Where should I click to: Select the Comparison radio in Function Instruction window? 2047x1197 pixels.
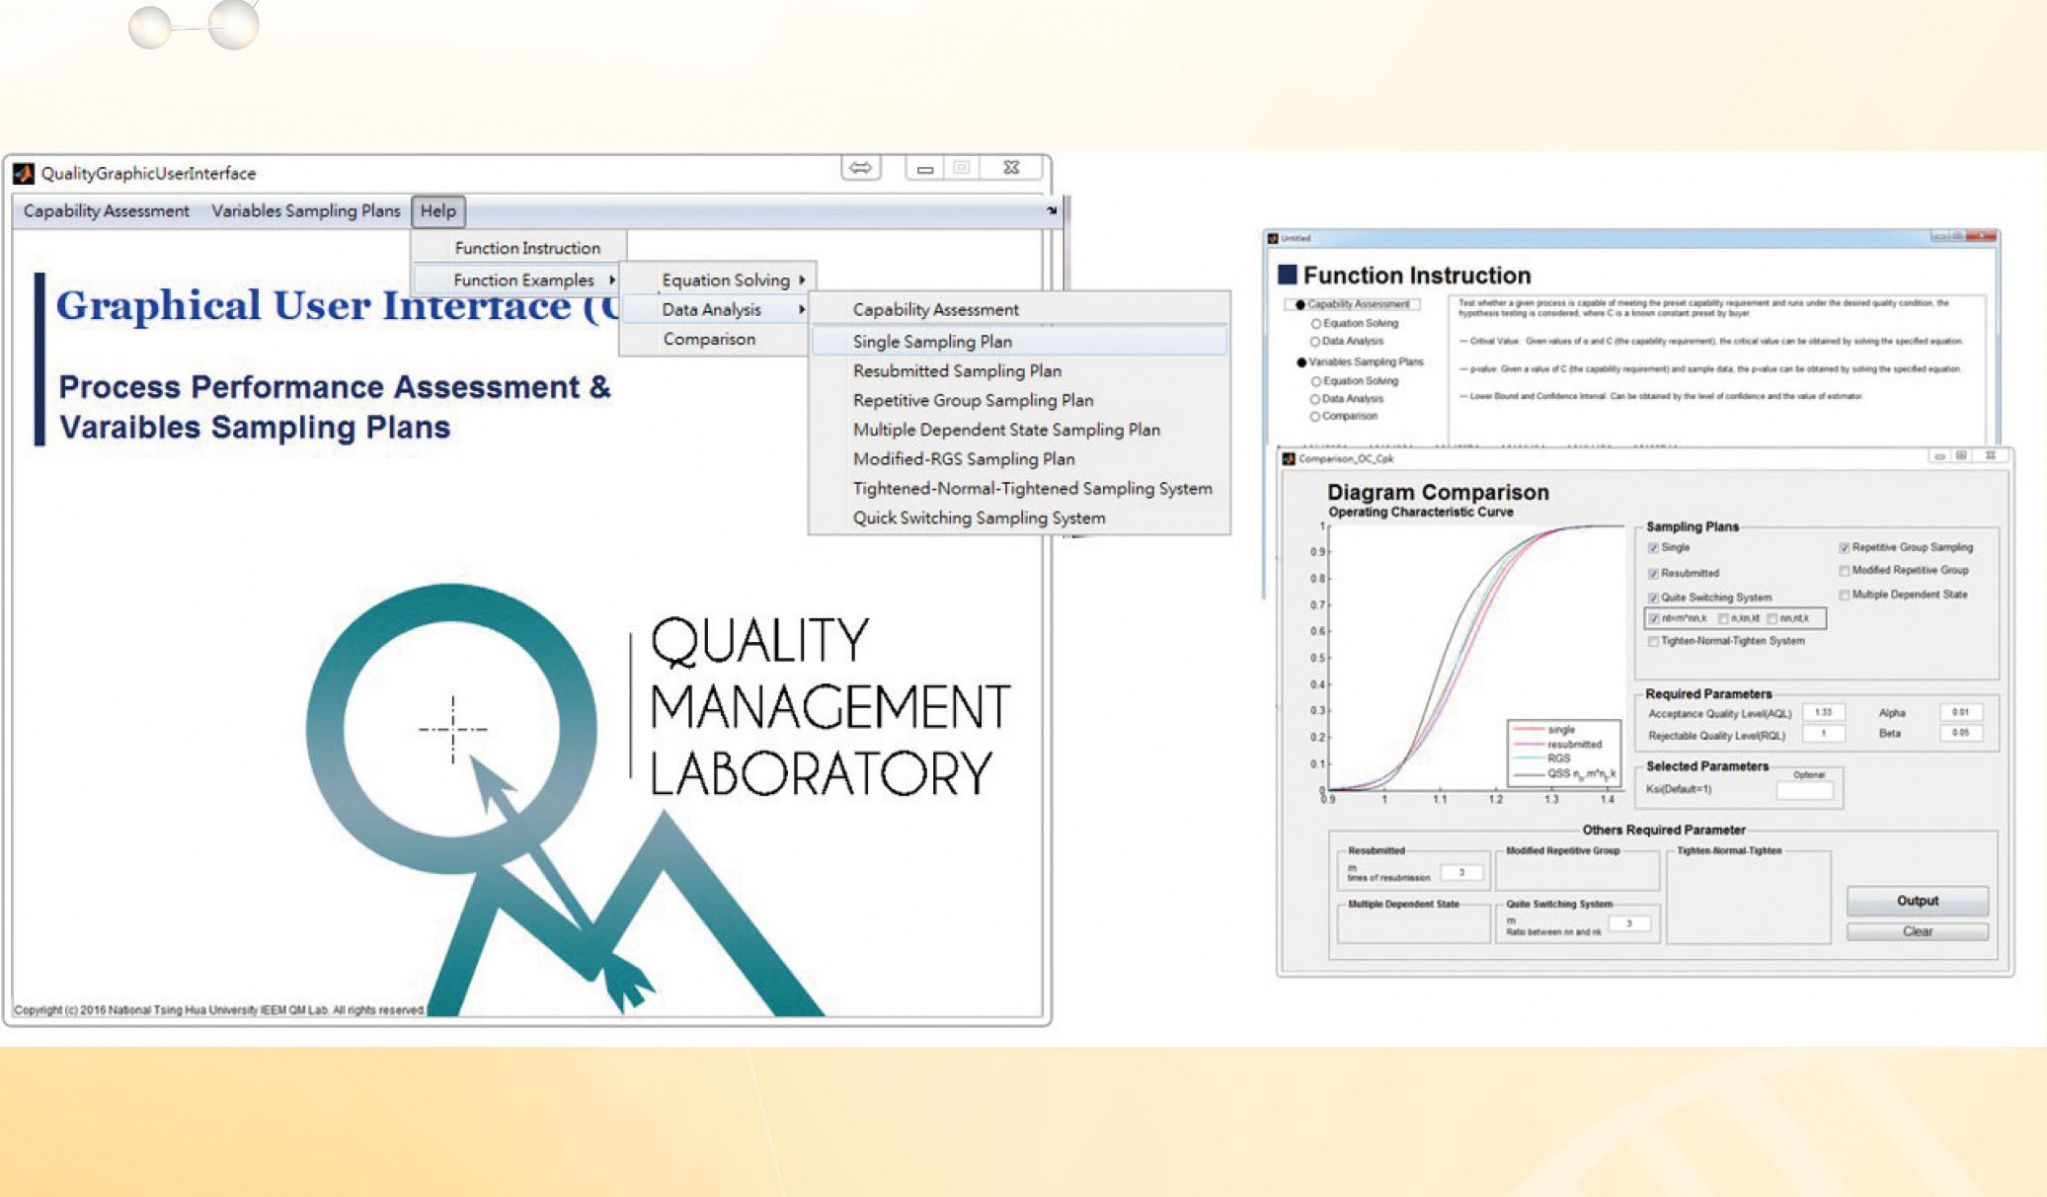(1316, 417)
